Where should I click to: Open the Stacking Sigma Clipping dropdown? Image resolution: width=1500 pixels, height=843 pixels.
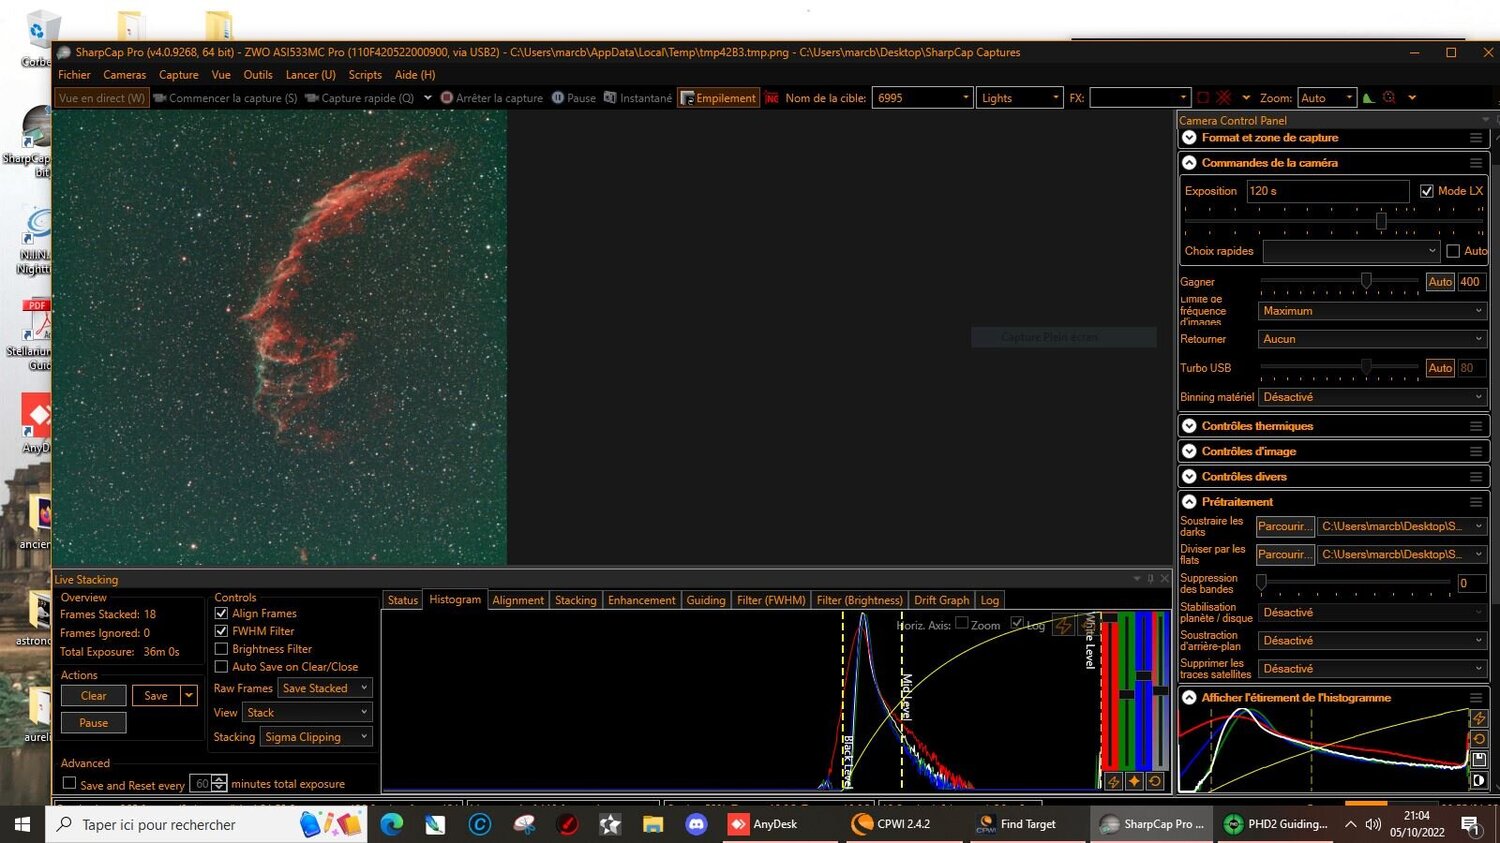point(316,737)
